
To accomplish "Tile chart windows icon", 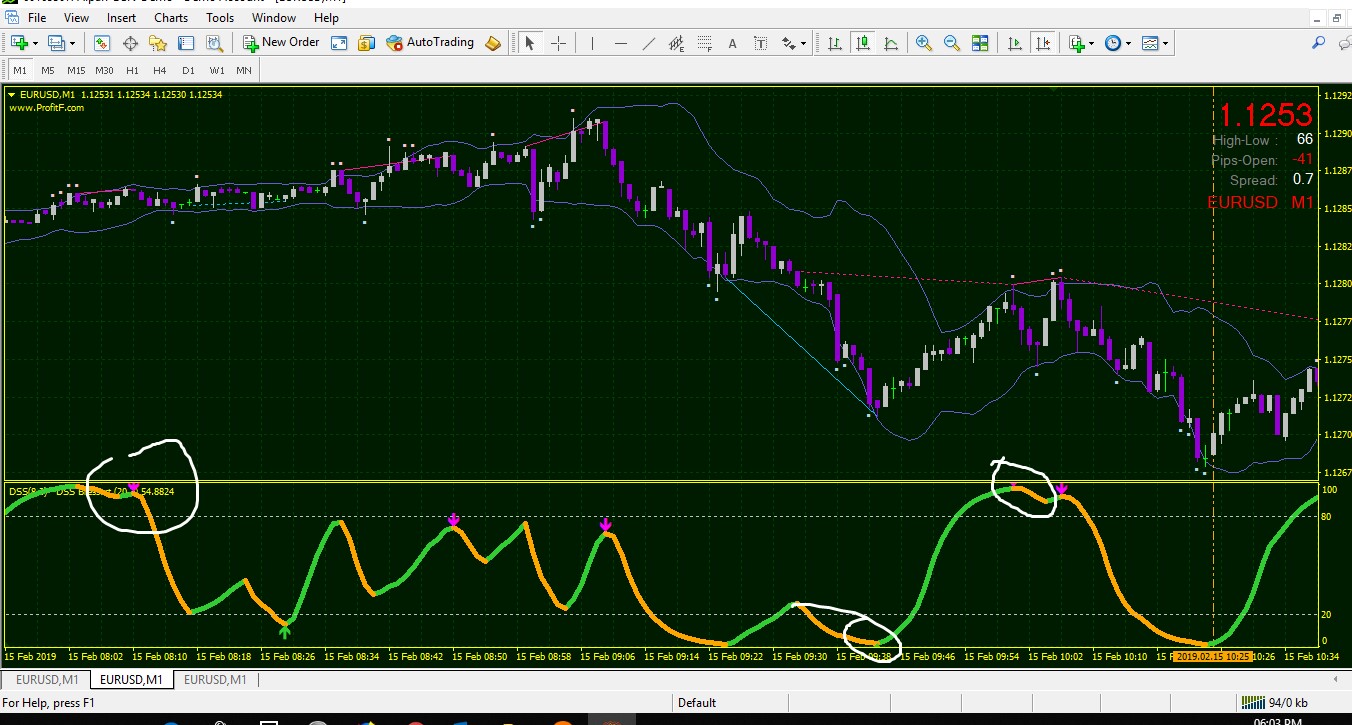I will [x=980, y=43].
